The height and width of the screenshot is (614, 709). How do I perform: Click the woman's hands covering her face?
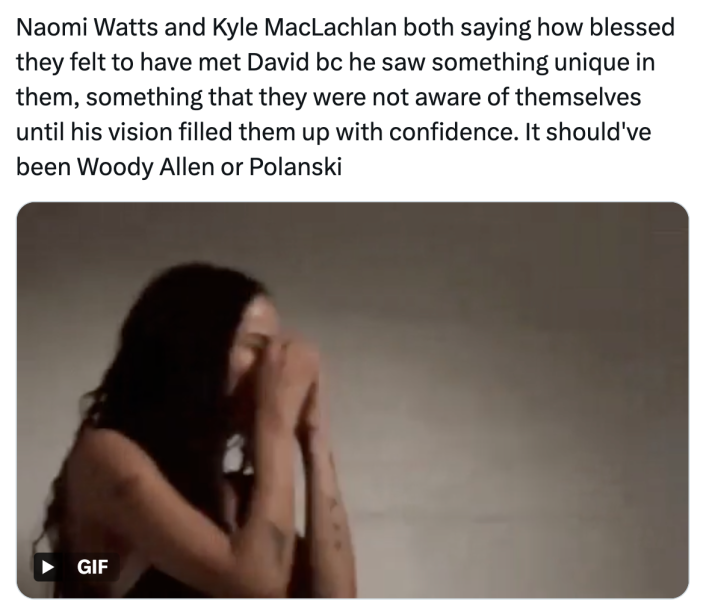(294, 375)
